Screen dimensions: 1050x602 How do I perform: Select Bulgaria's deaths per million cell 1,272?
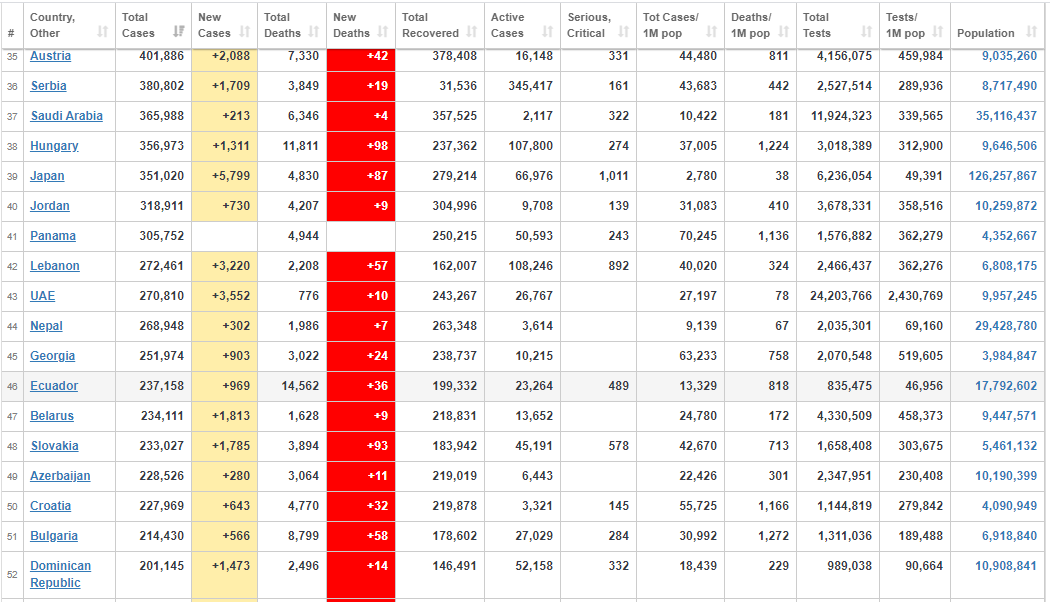(x=760, y=536)
